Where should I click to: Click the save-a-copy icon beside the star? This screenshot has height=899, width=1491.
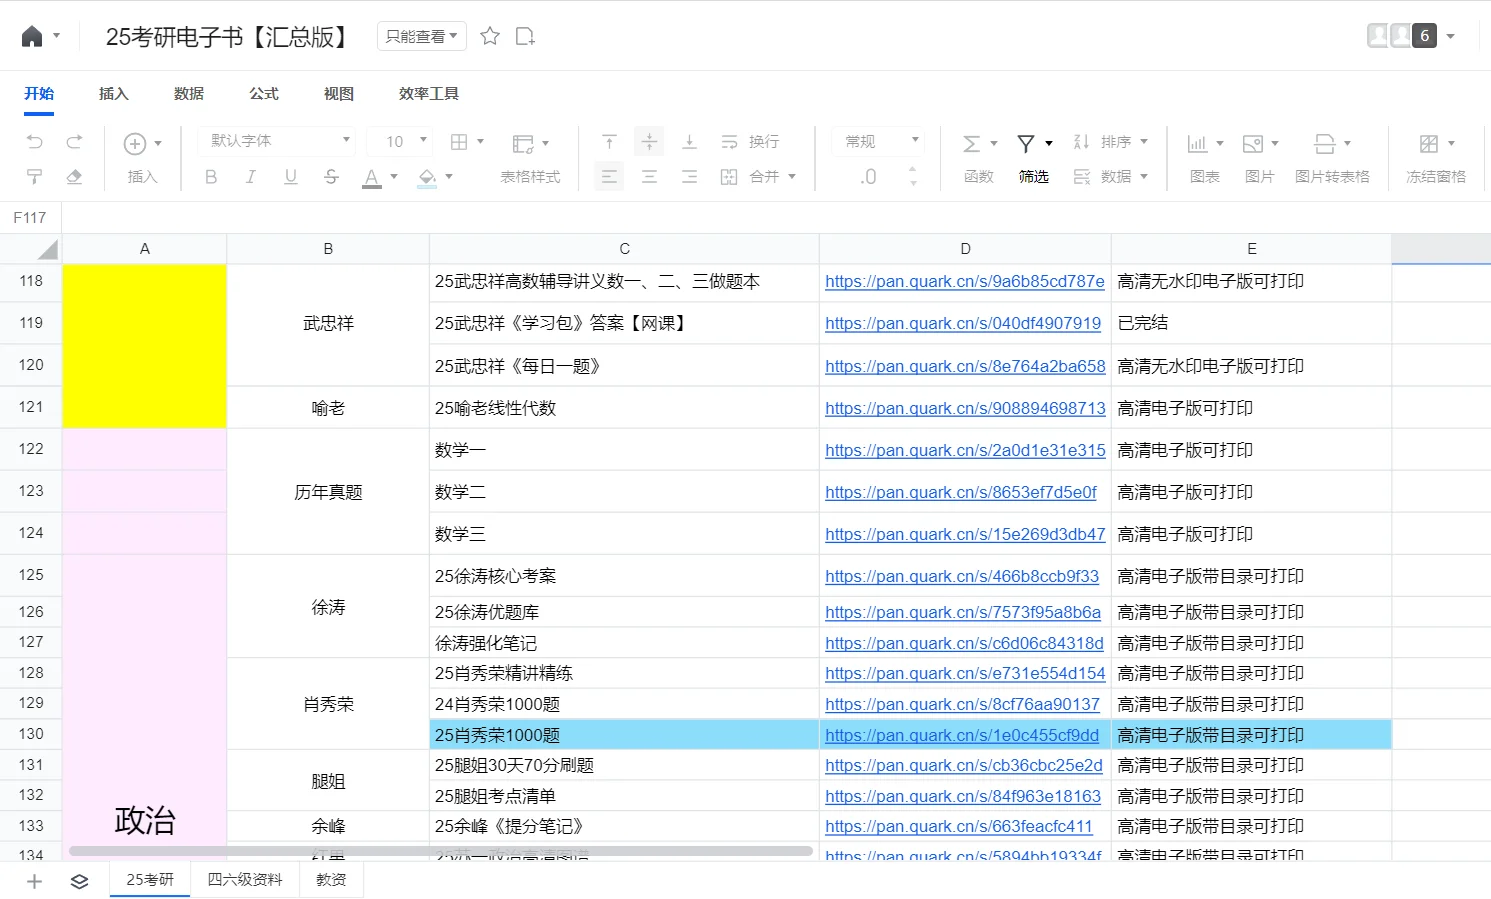coord(525,36)
